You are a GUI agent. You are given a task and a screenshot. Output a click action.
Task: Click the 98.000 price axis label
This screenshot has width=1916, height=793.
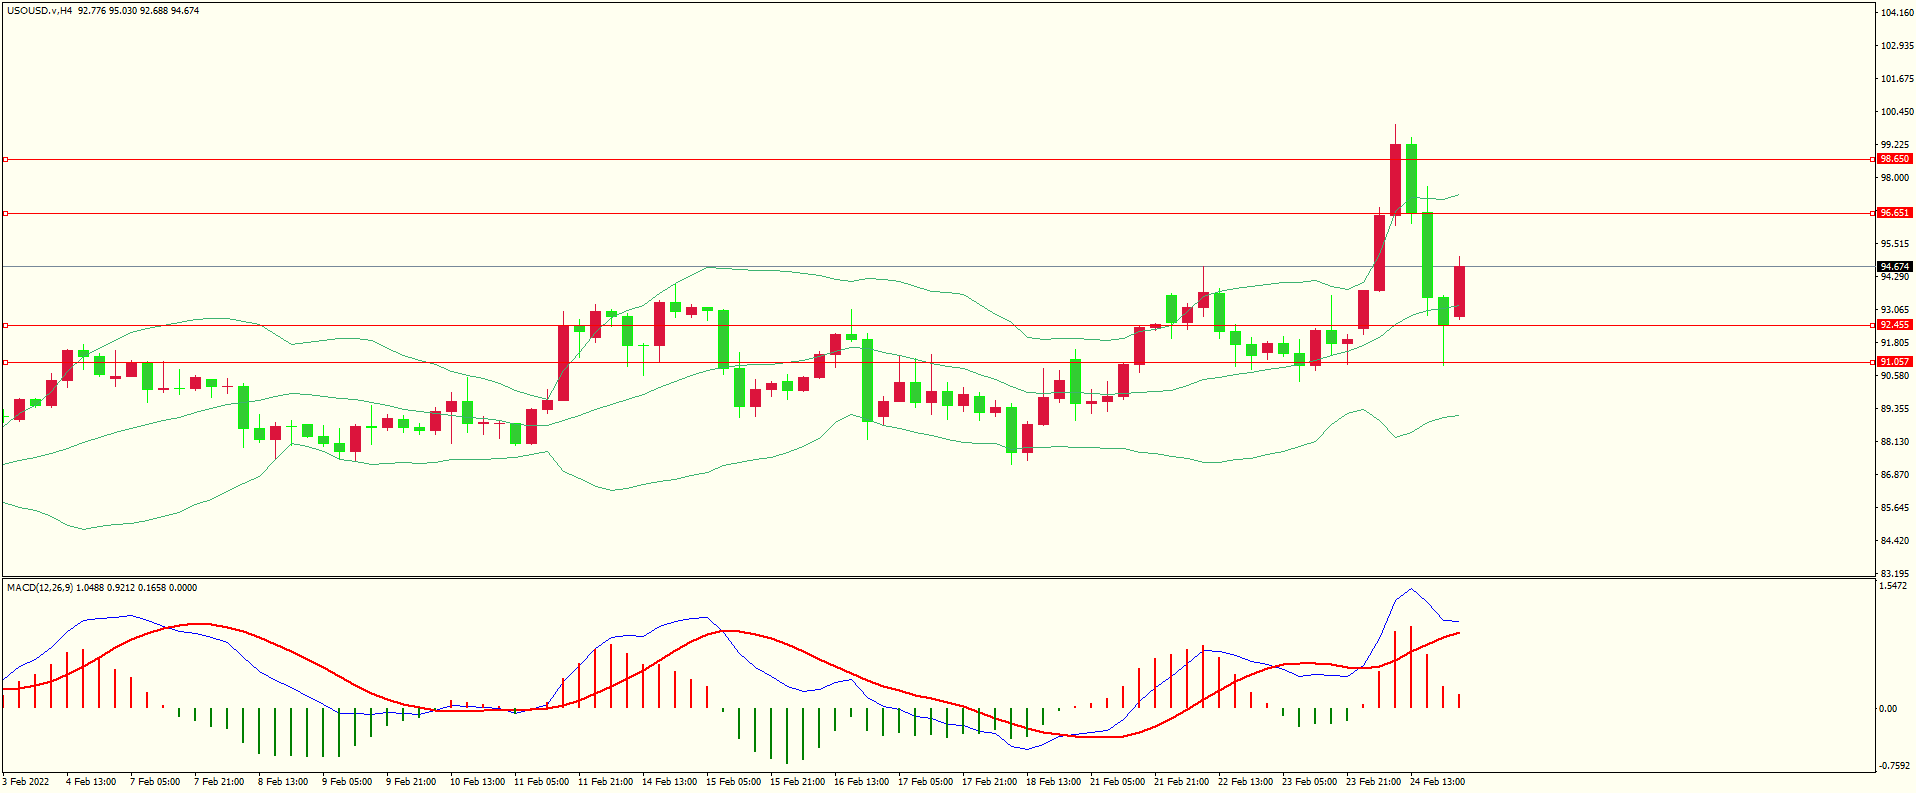(1895, 178)
